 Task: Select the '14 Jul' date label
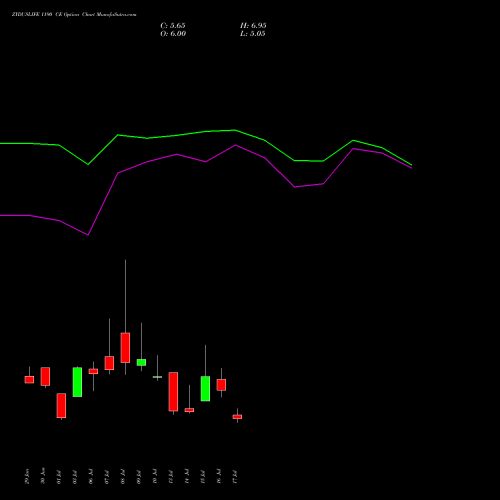coord(187,477)
